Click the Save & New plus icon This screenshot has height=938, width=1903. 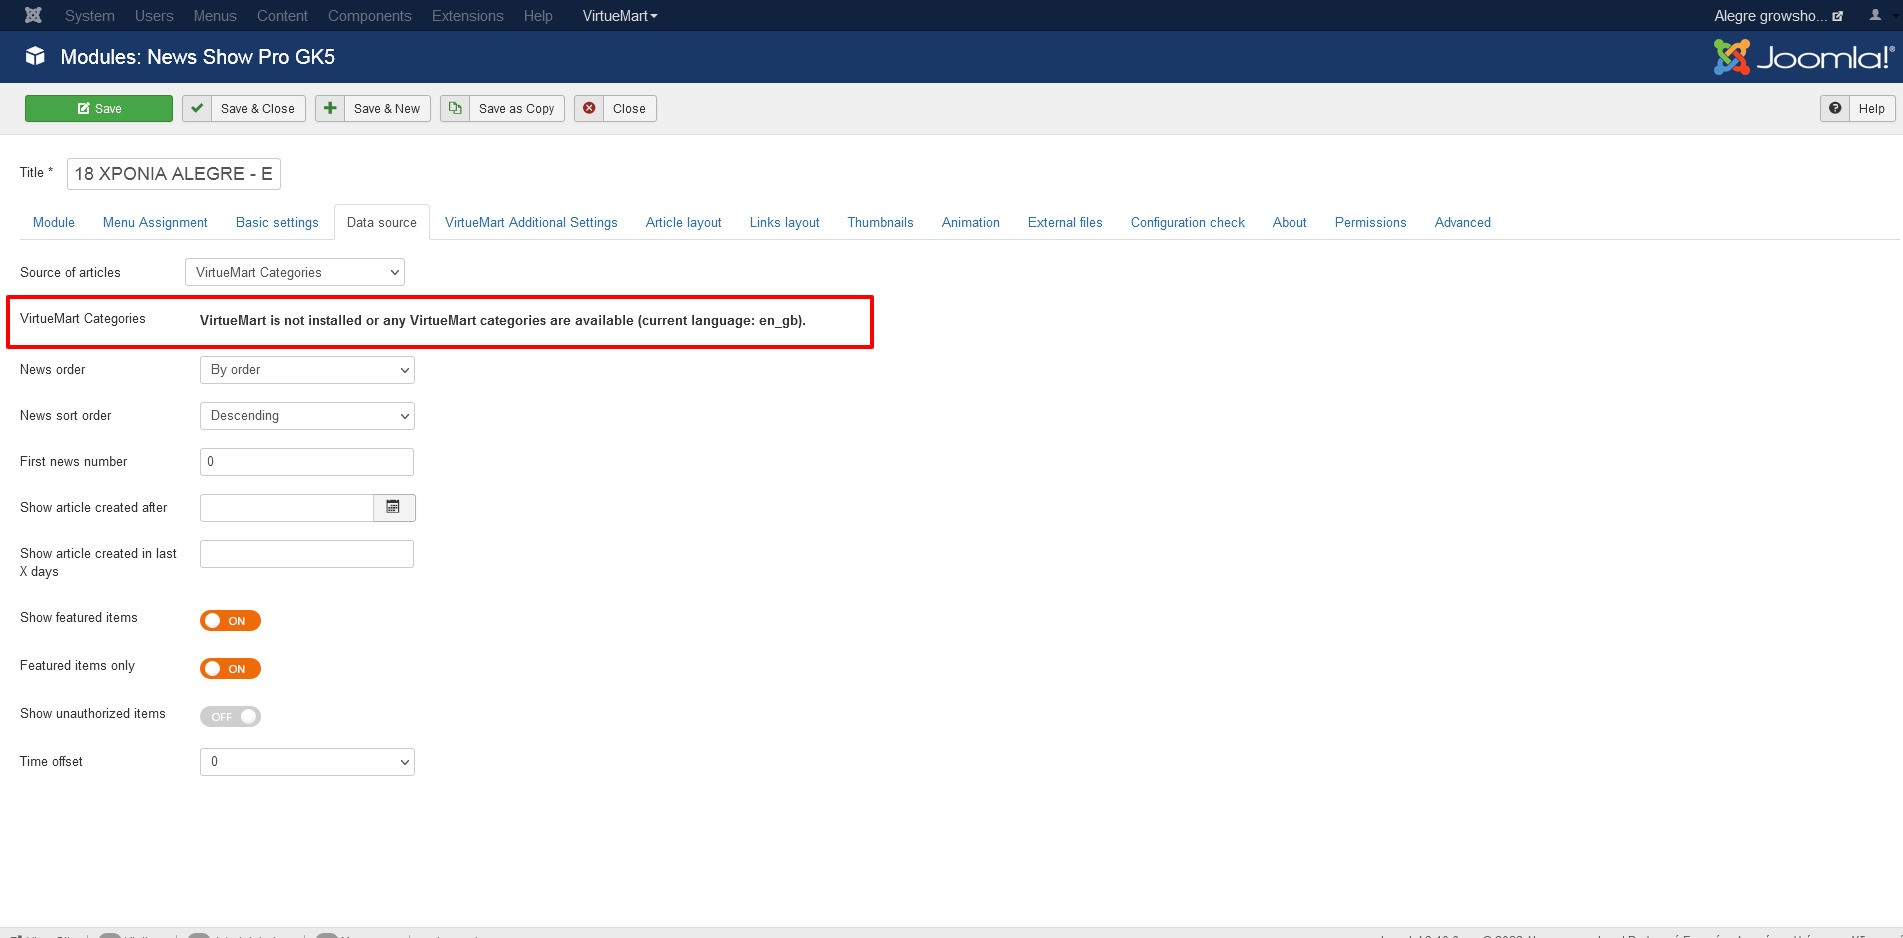(x=330, y=109)
